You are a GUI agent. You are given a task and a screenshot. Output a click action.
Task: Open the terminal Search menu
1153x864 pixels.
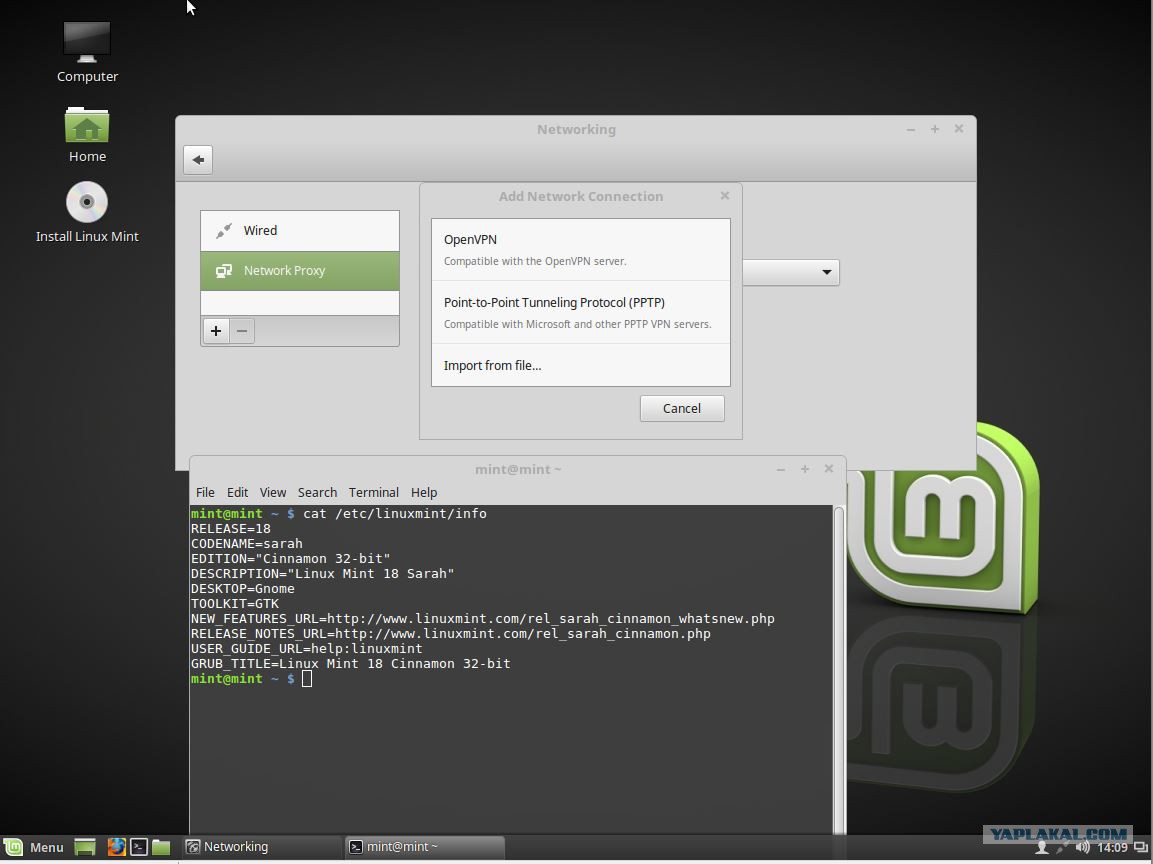click(x=317, y=493)
